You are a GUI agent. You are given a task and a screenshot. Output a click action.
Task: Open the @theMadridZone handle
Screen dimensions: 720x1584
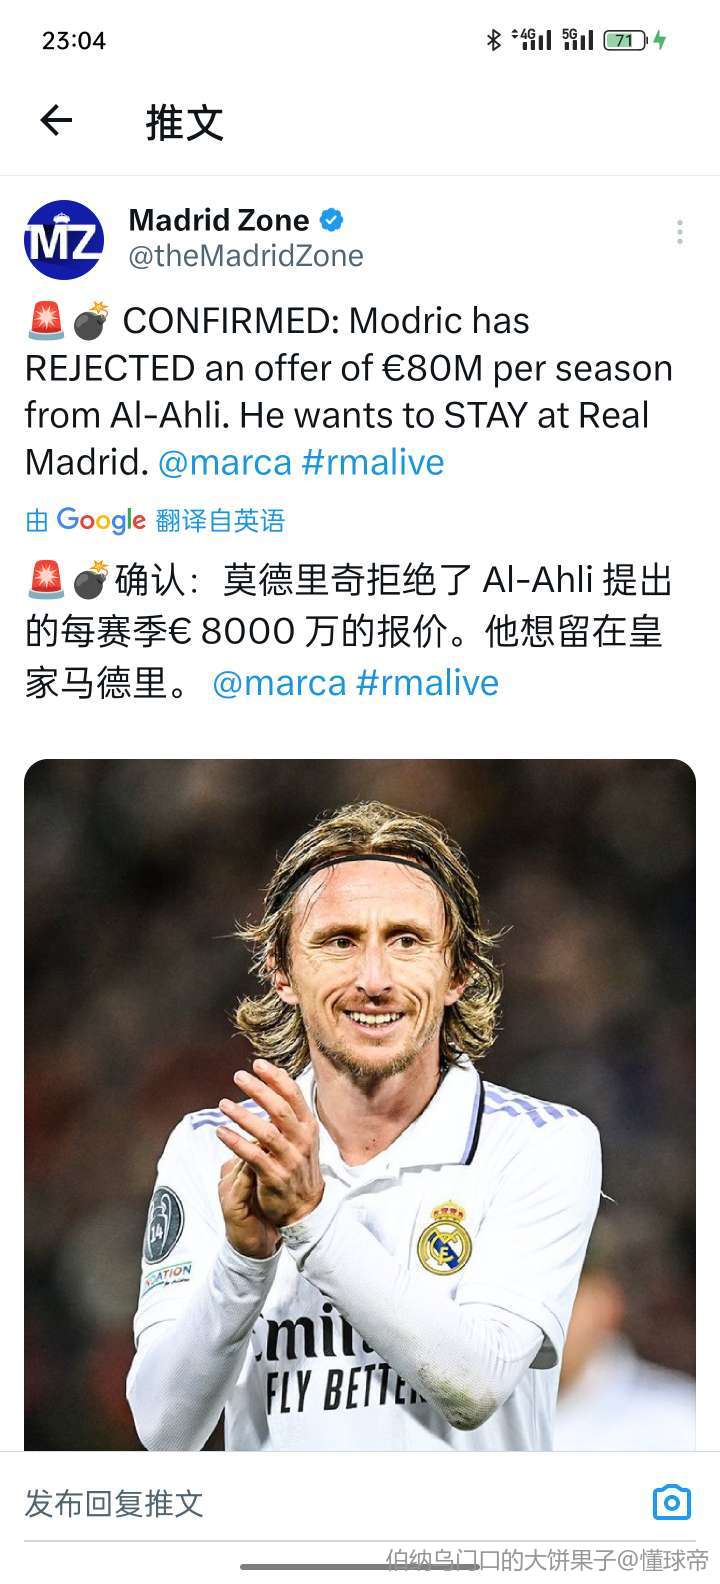click(x=246, y=256)
